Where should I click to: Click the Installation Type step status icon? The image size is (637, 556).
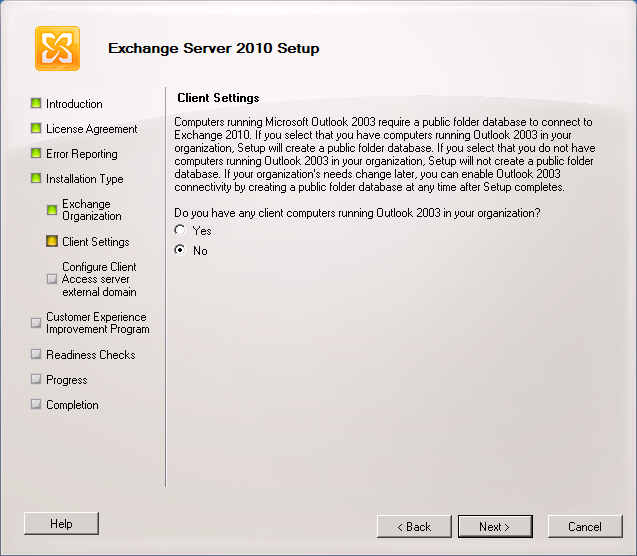tap(36, 179)
